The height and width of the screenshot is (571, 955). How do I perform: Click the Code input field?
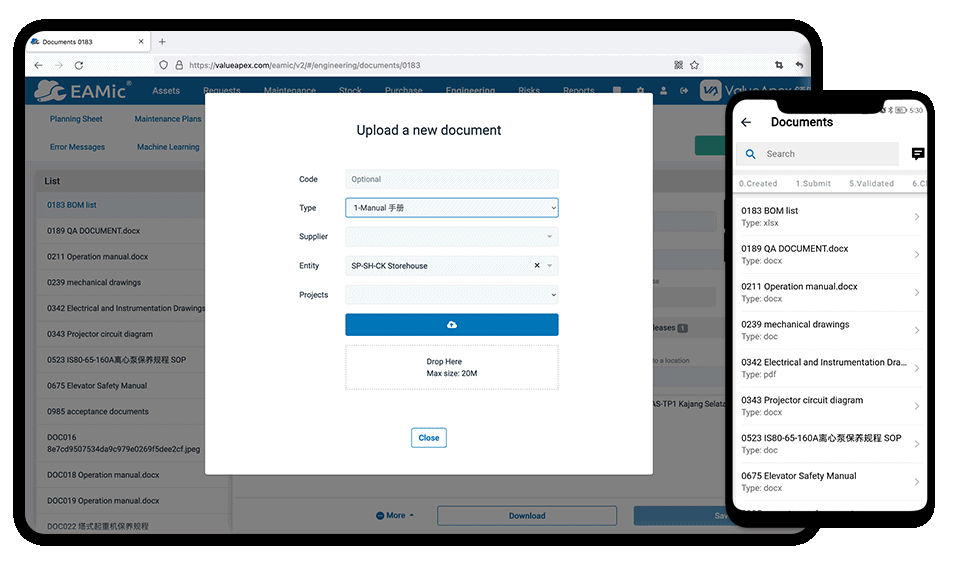click(451, 179)
